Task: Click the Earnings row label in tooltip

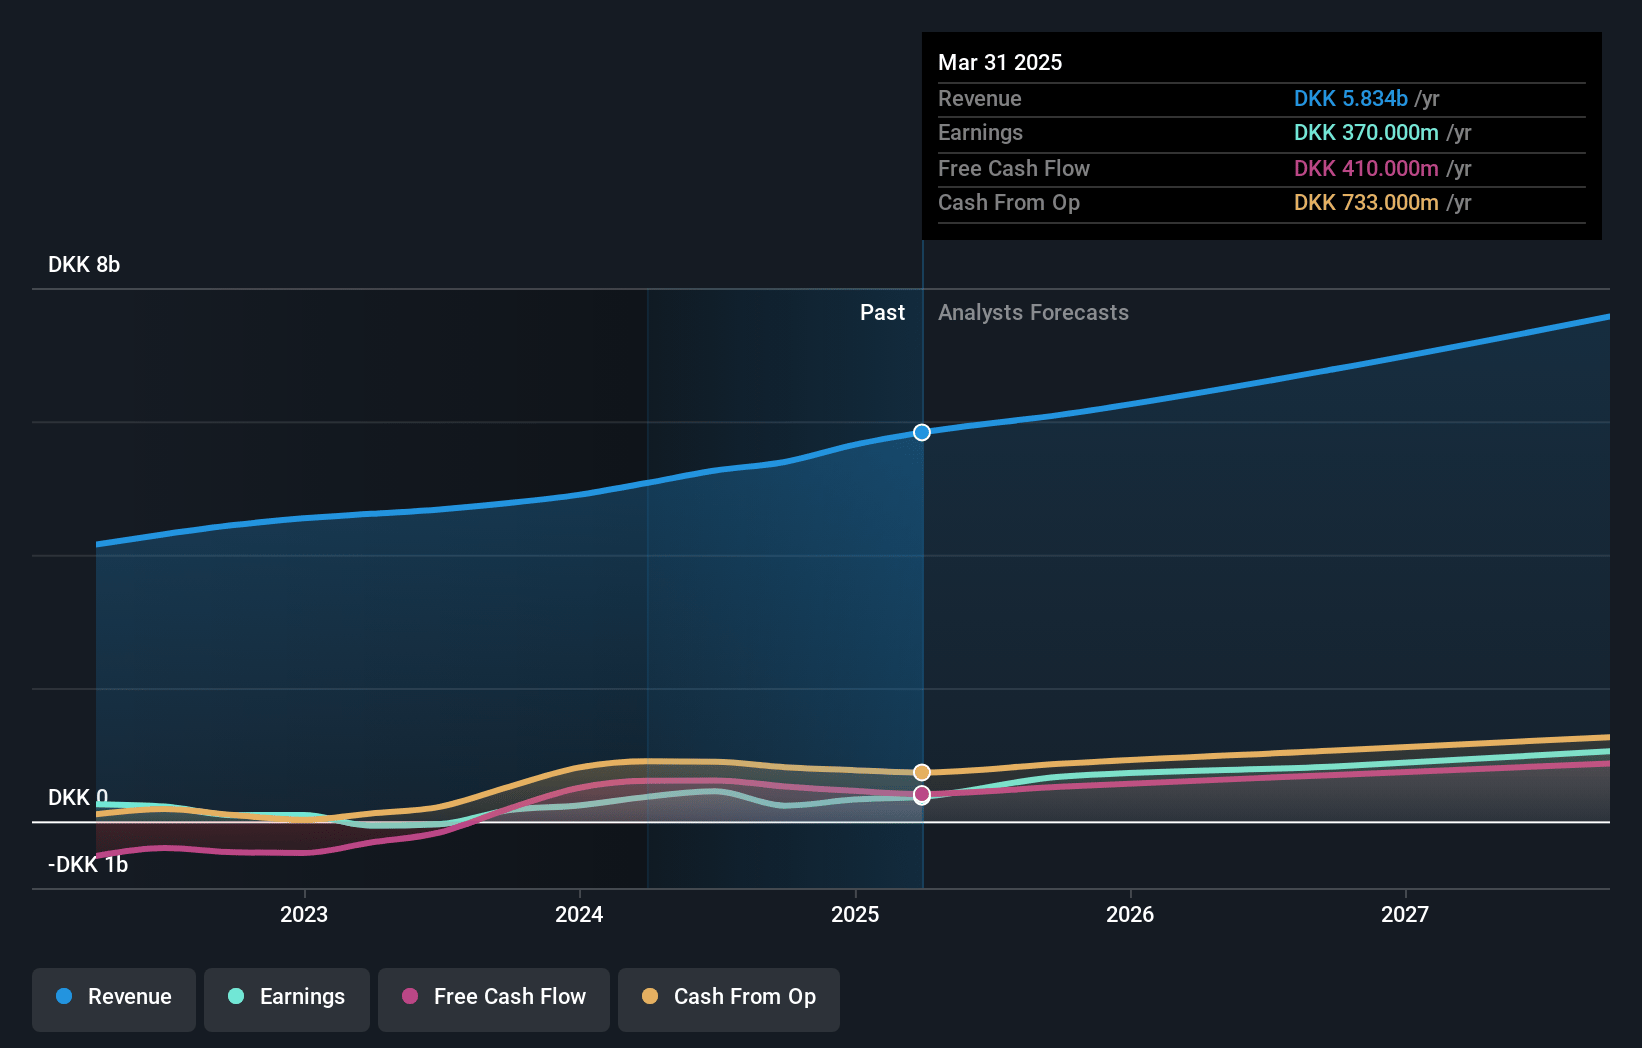Action: 980,132
